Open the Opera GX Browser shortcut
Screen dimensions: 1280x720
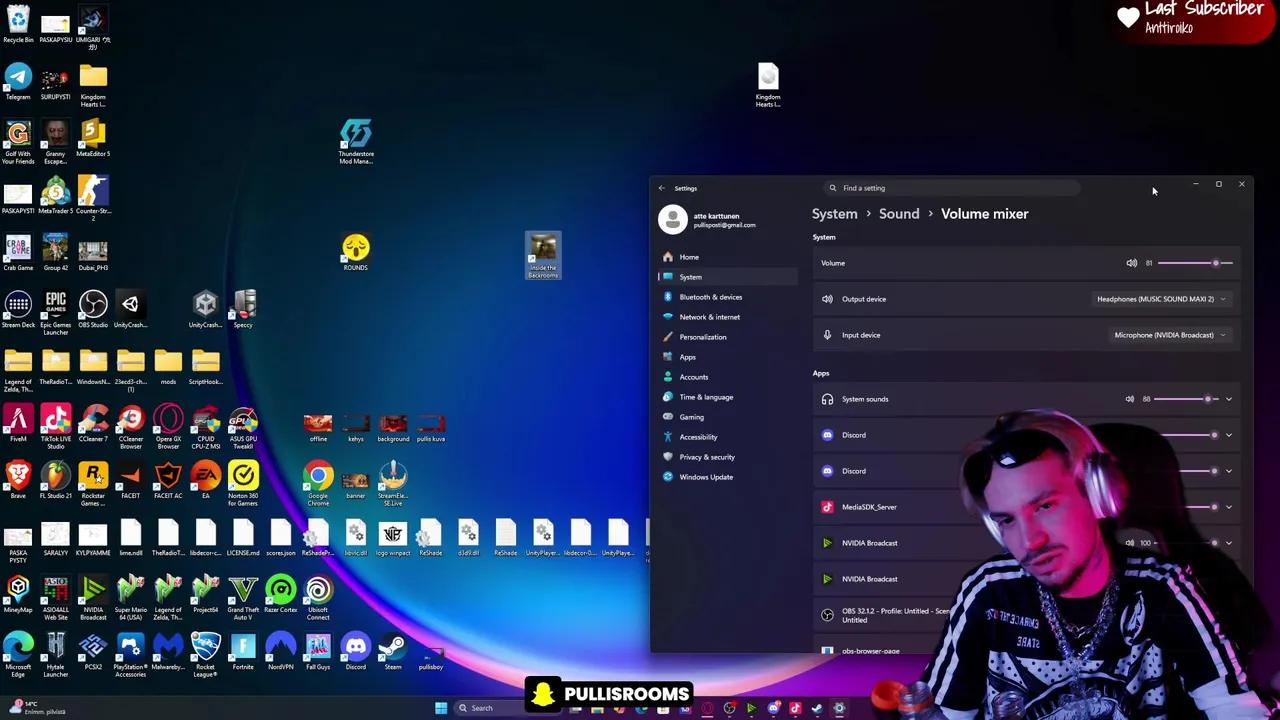pyautogui.click(x=168, y=427)
